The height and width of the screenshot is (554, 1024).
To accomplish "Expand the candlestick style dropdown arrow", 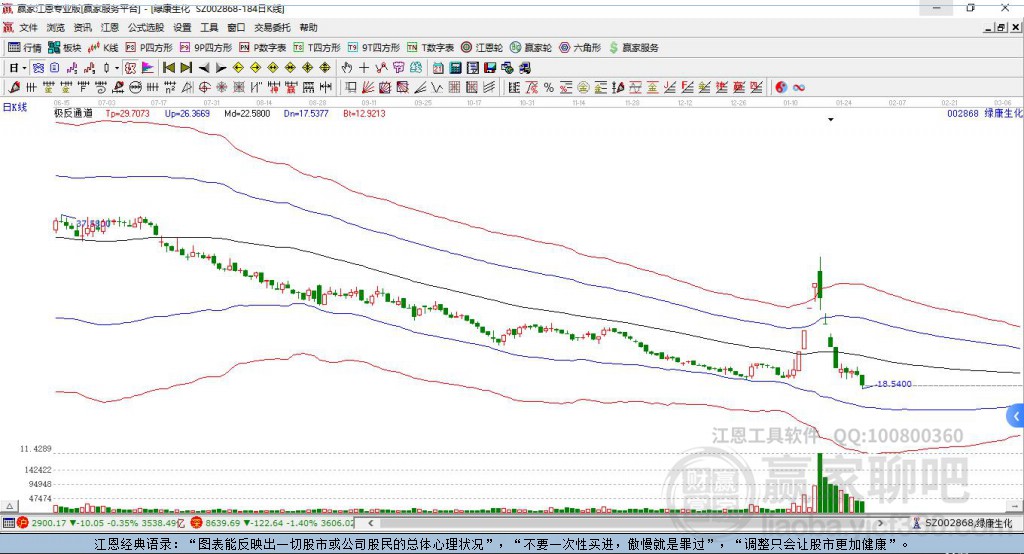I will click(117, 67).
